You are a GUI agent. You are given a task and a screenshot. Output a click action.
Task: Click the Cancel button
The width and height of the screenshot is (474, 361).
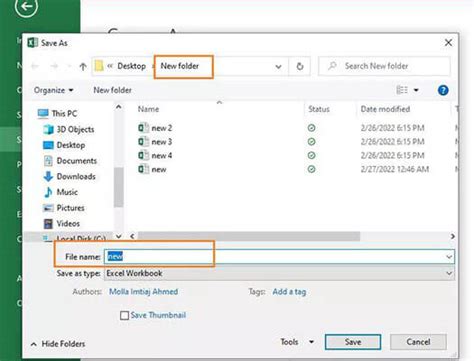pos(418,342)
